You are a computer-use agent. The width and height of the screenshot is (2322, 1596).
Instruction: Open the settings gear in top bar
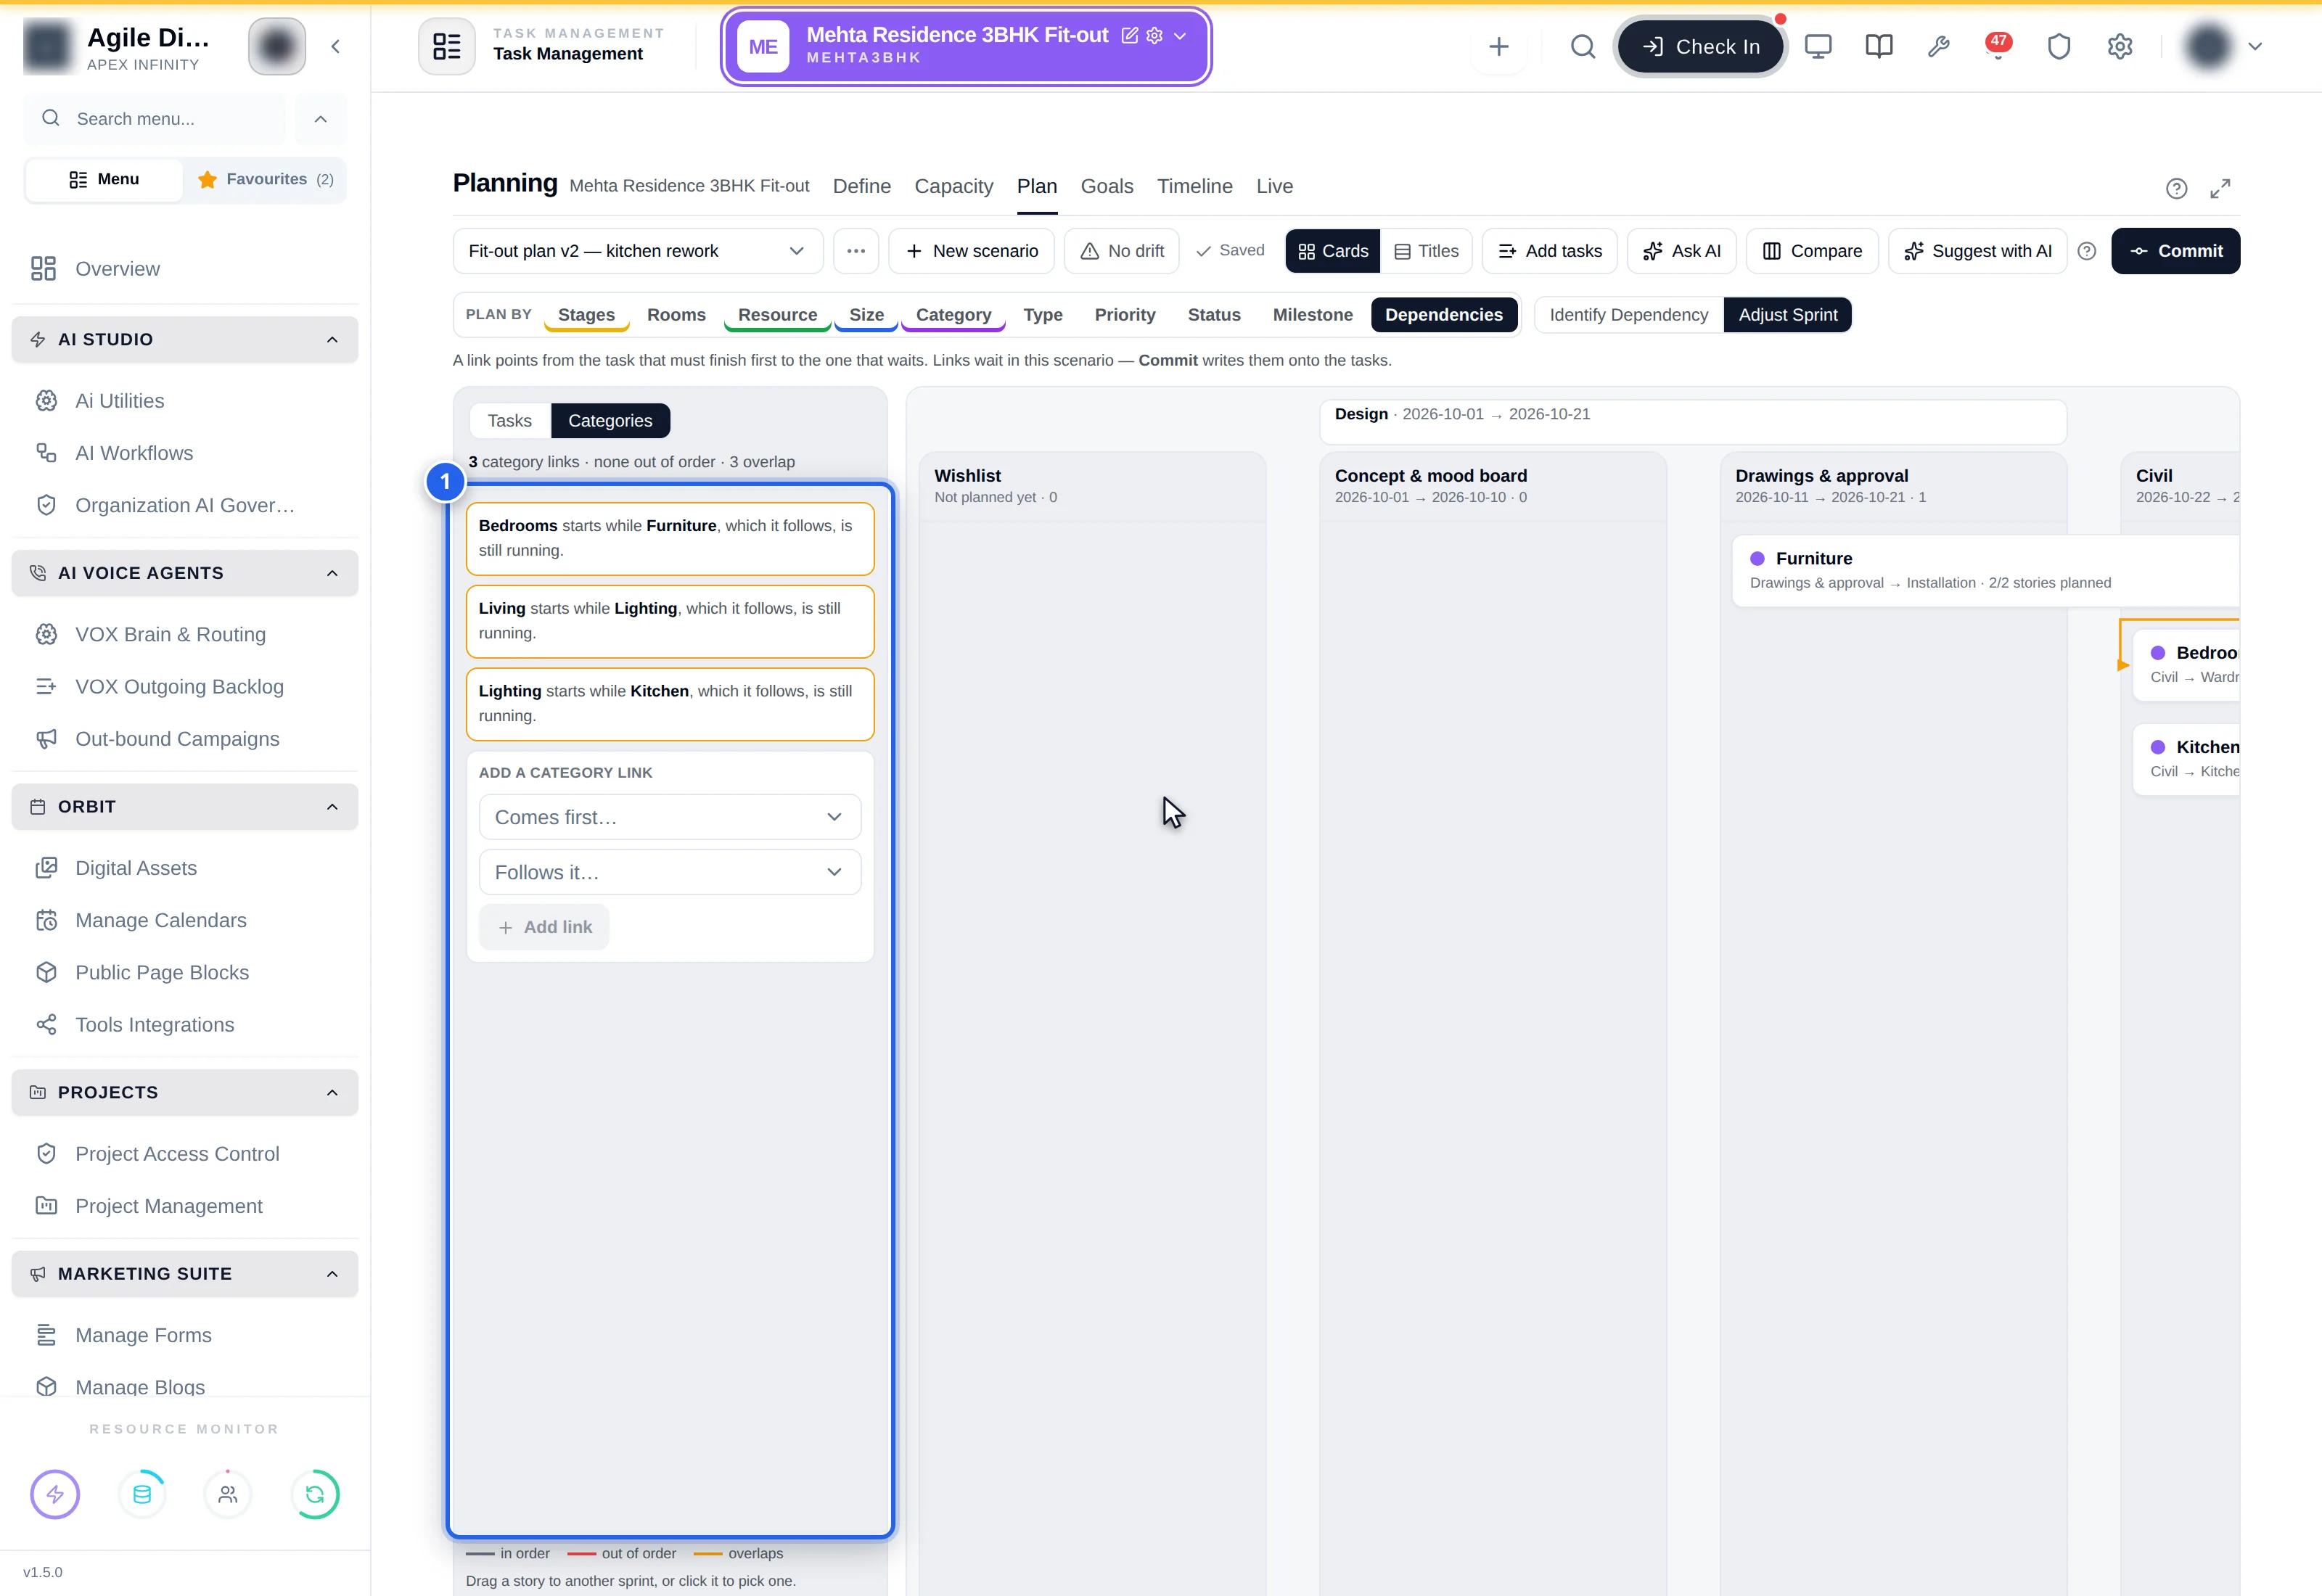[2120, 46]
